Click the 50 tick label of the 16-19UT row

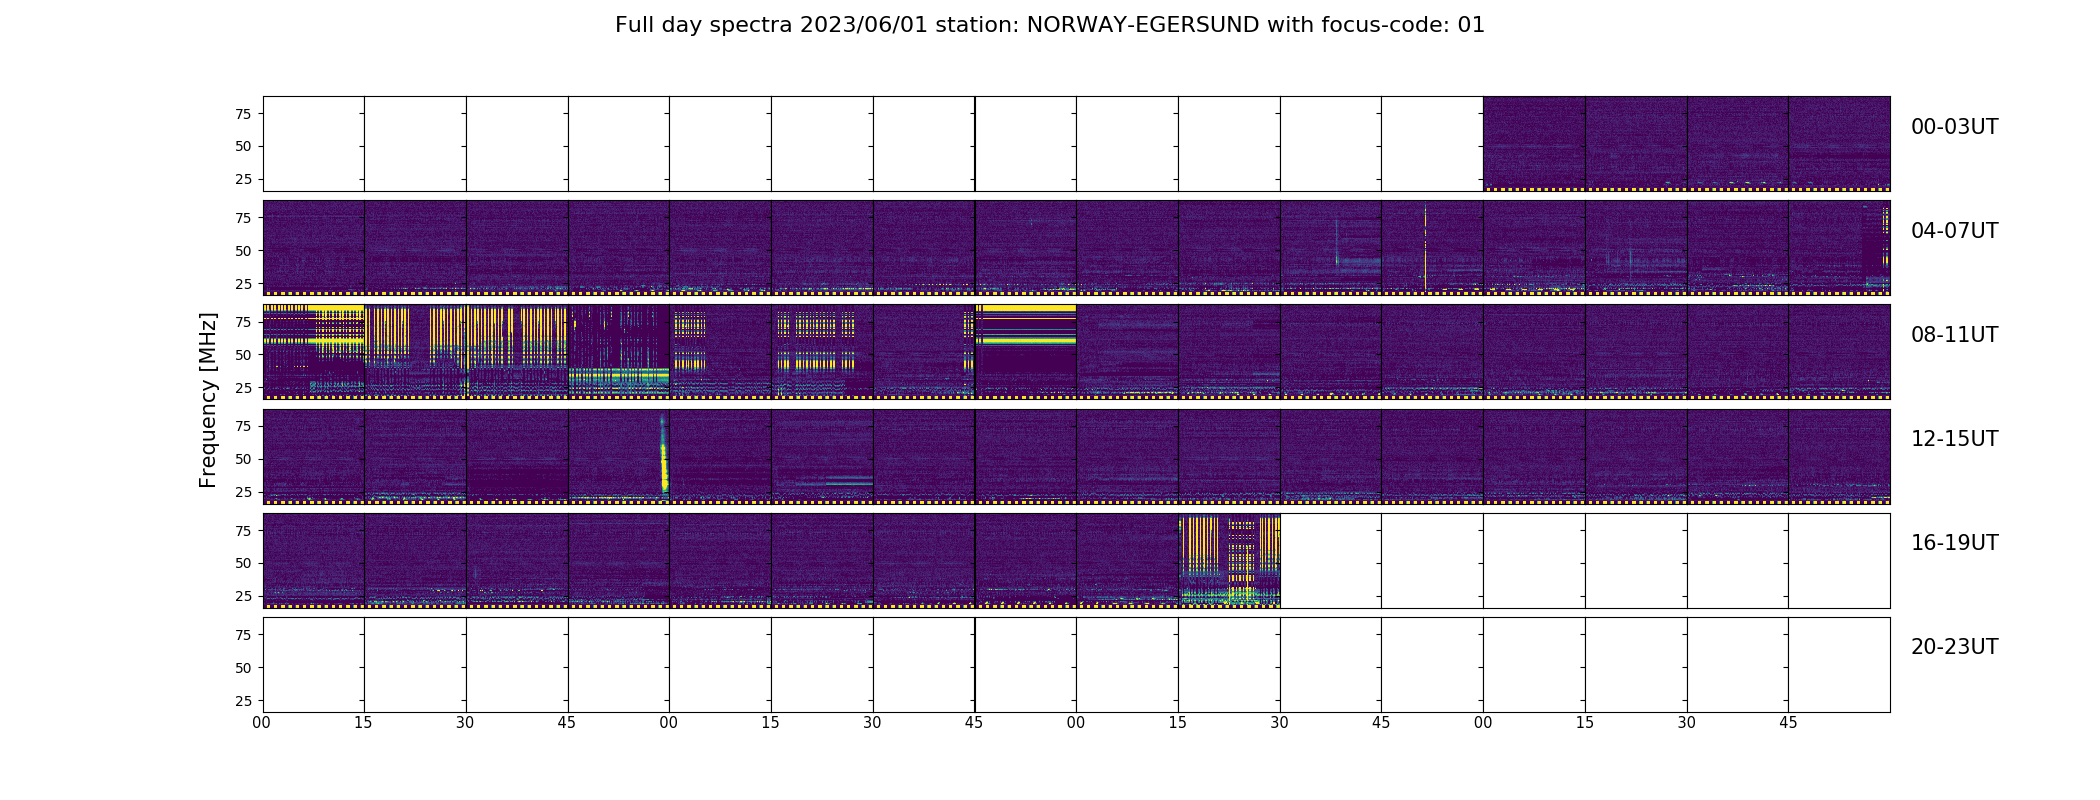coord(243,563)
